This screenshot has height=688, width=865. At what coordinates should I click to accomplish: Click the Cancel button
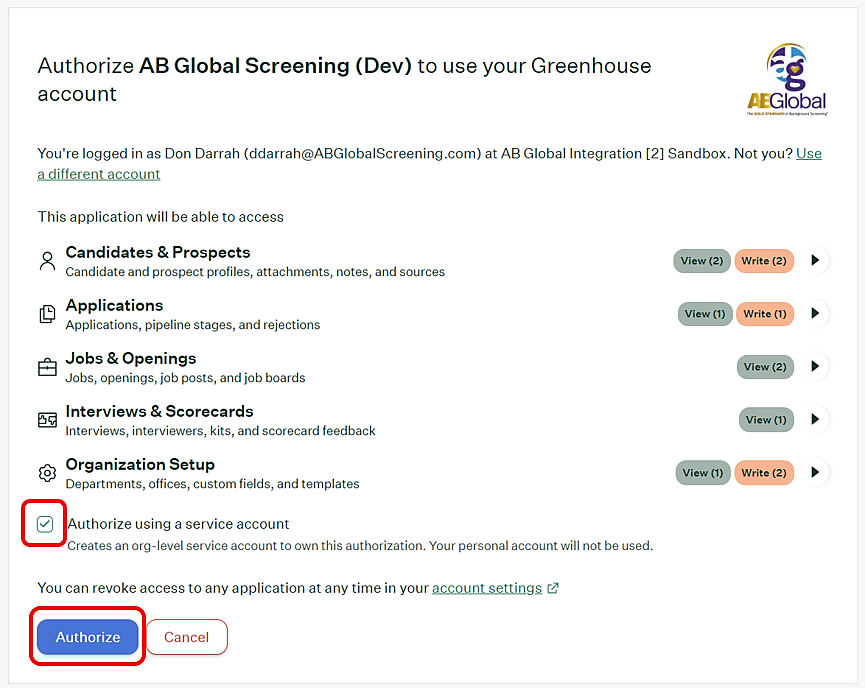[186, 637]
